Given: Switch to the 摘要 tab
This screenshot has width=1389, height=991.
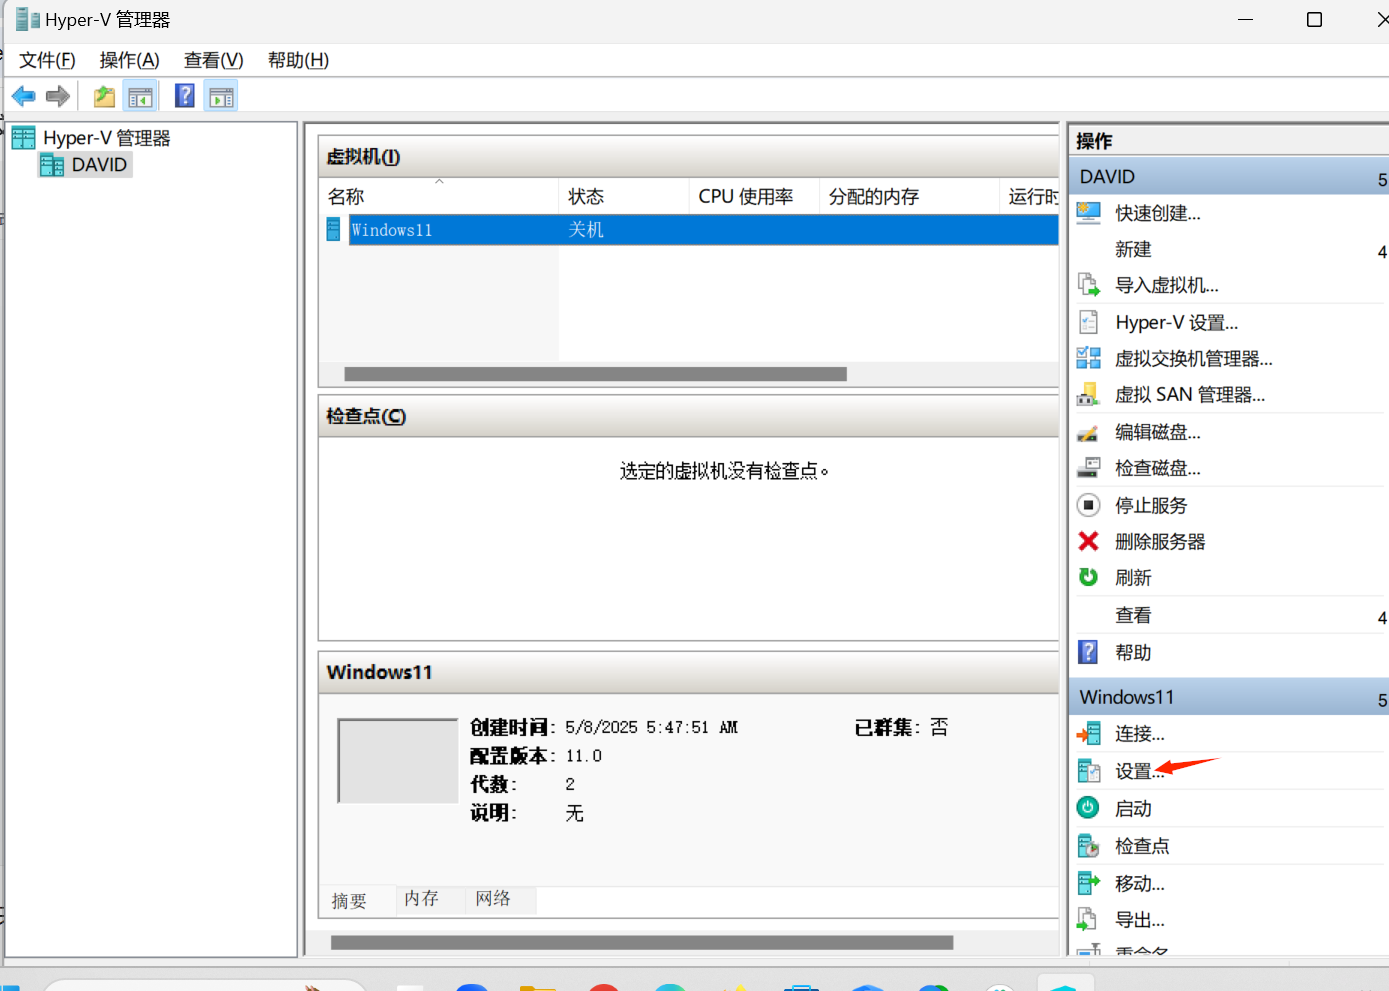Looking at the screenshot, I should click(350, 901).
